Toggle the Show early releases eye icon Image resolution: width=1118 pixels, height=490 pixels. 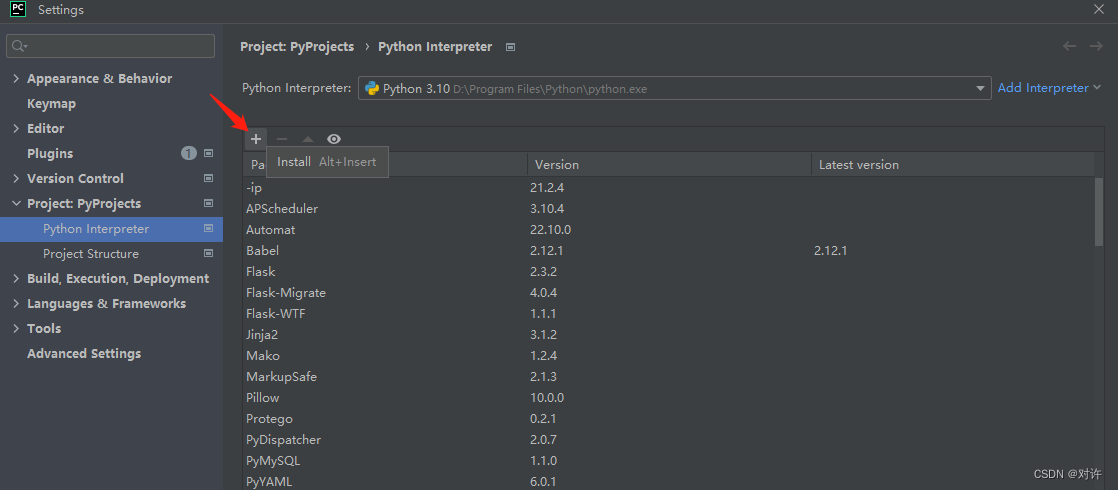pos(334,139)
